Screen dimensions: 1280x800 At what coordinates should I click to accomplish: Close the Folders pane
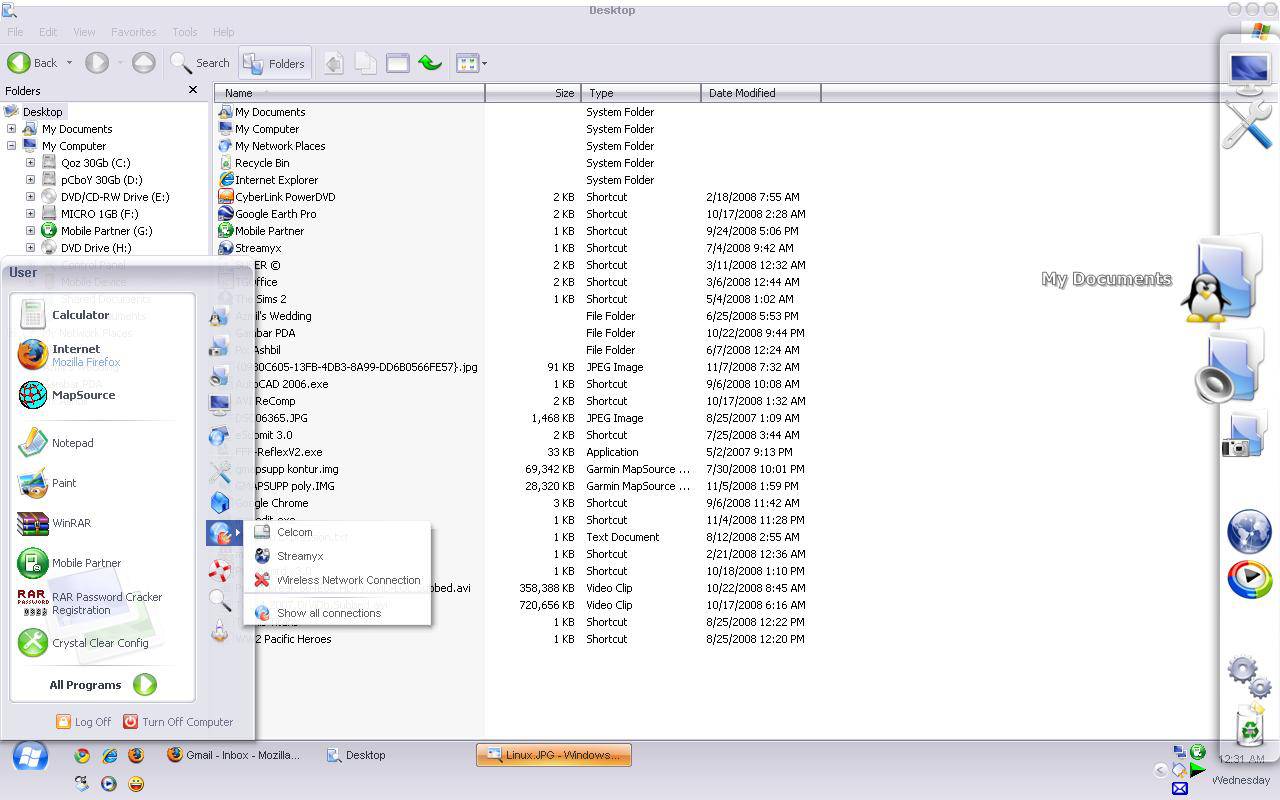pos(193,90)
